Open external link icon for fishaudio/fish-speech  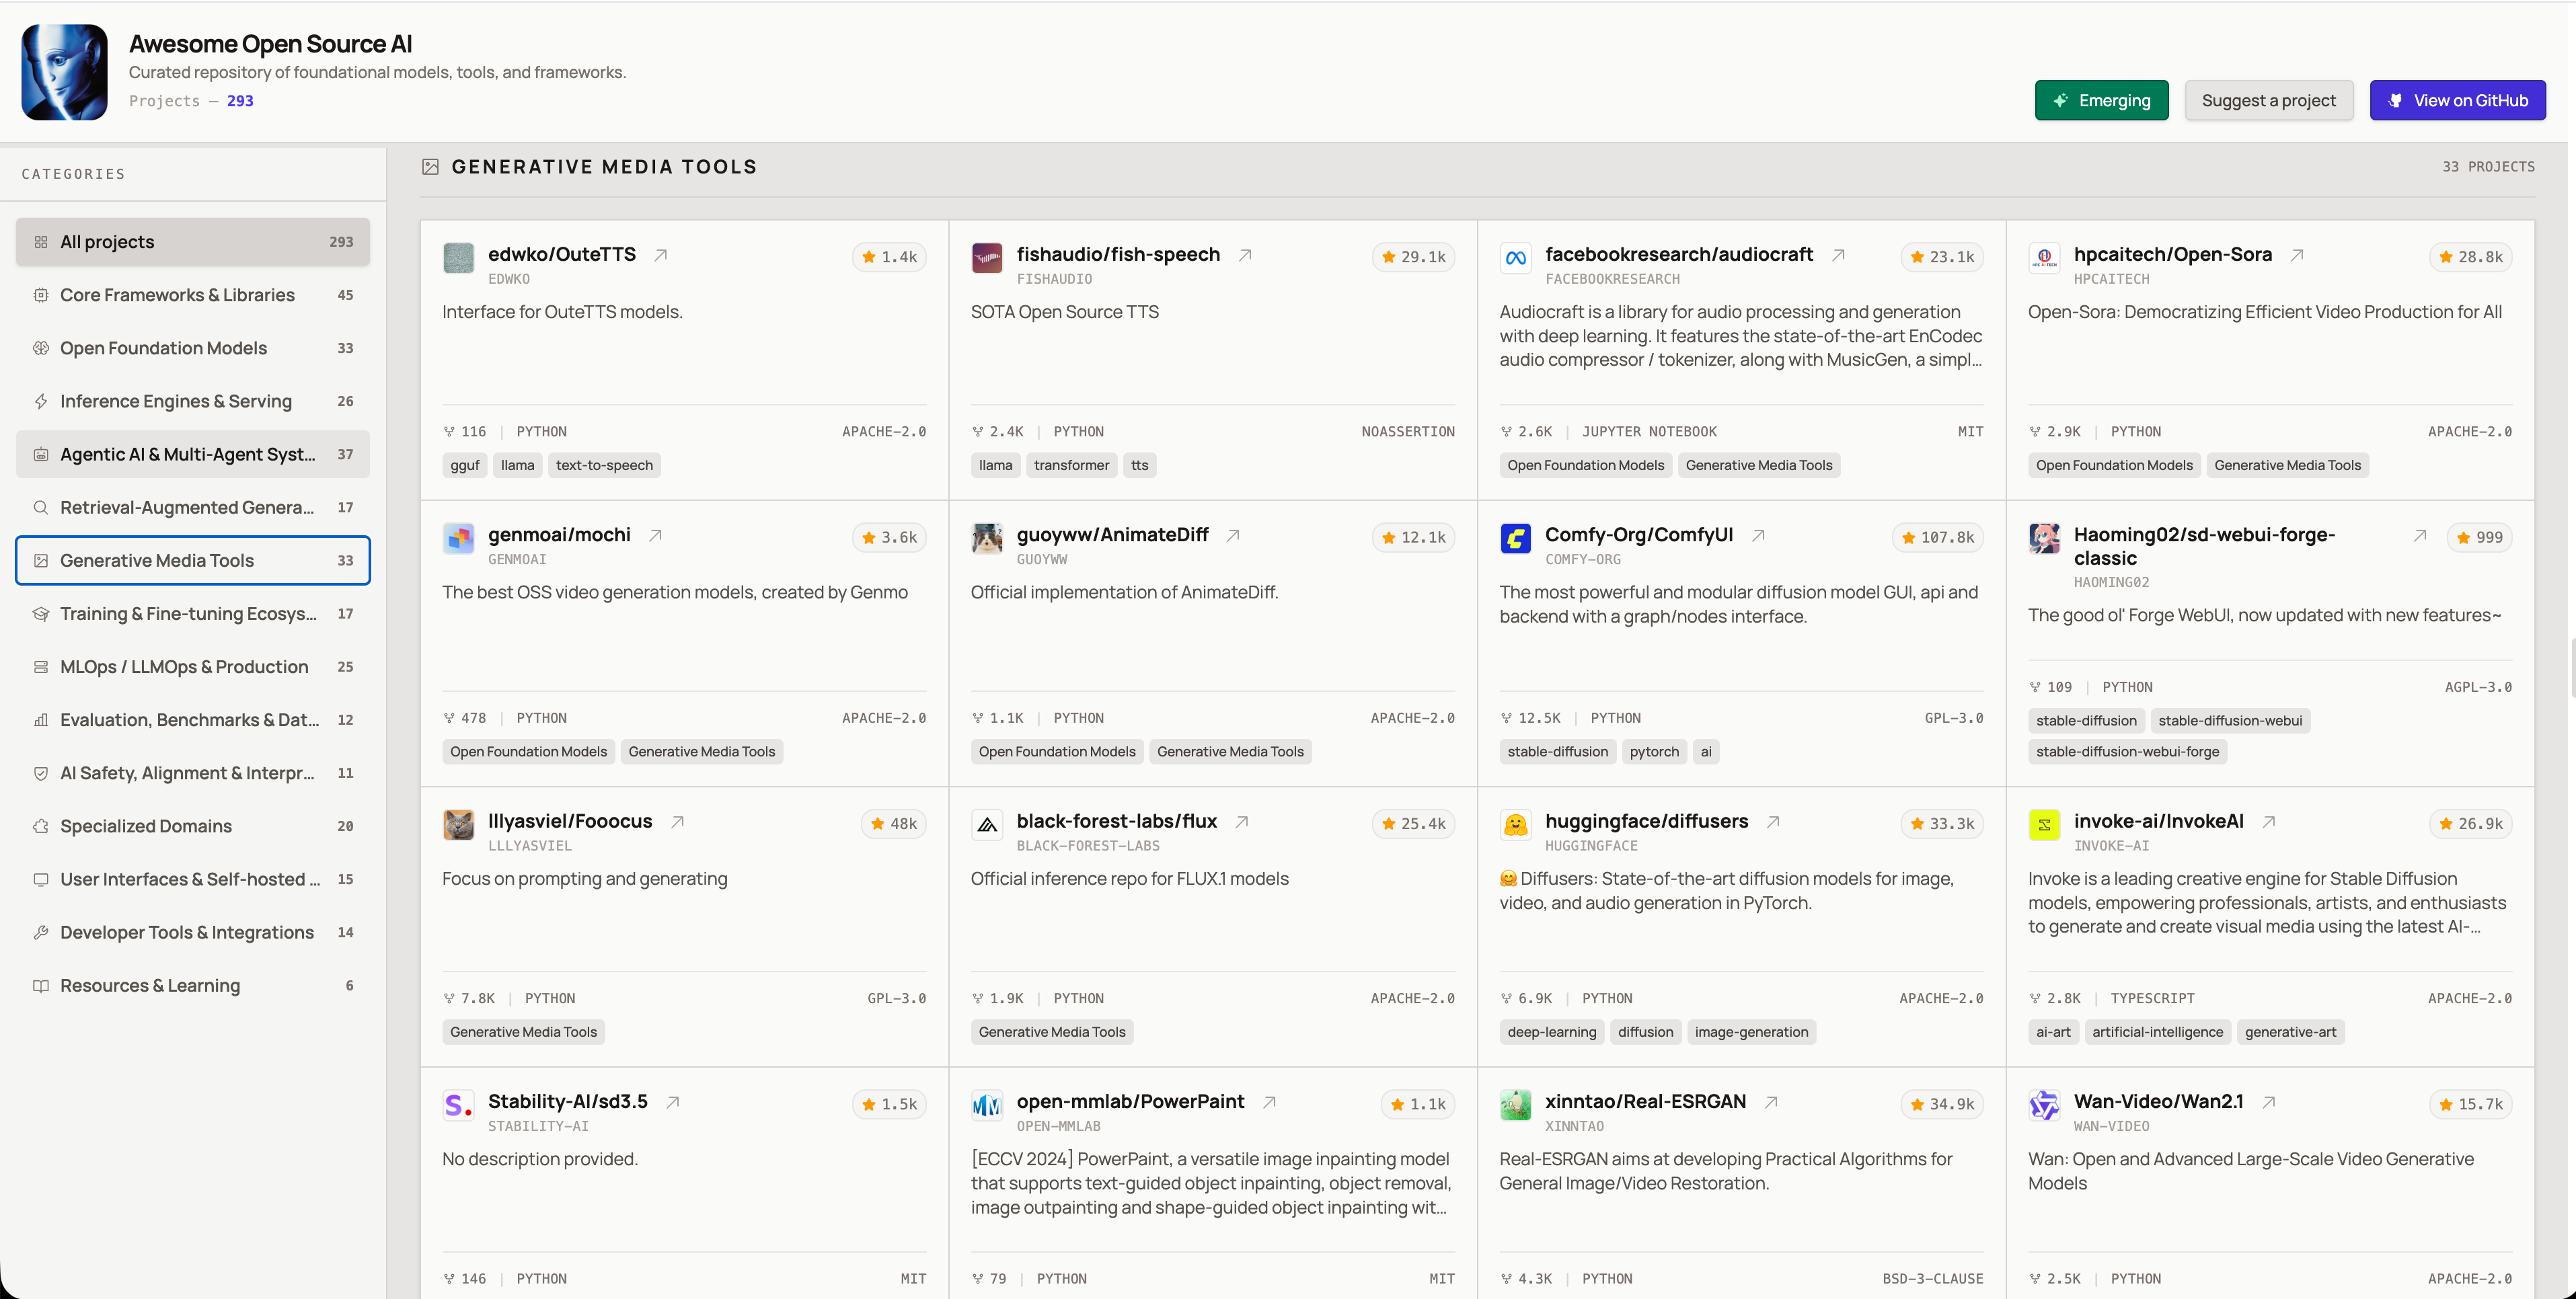1245,255
